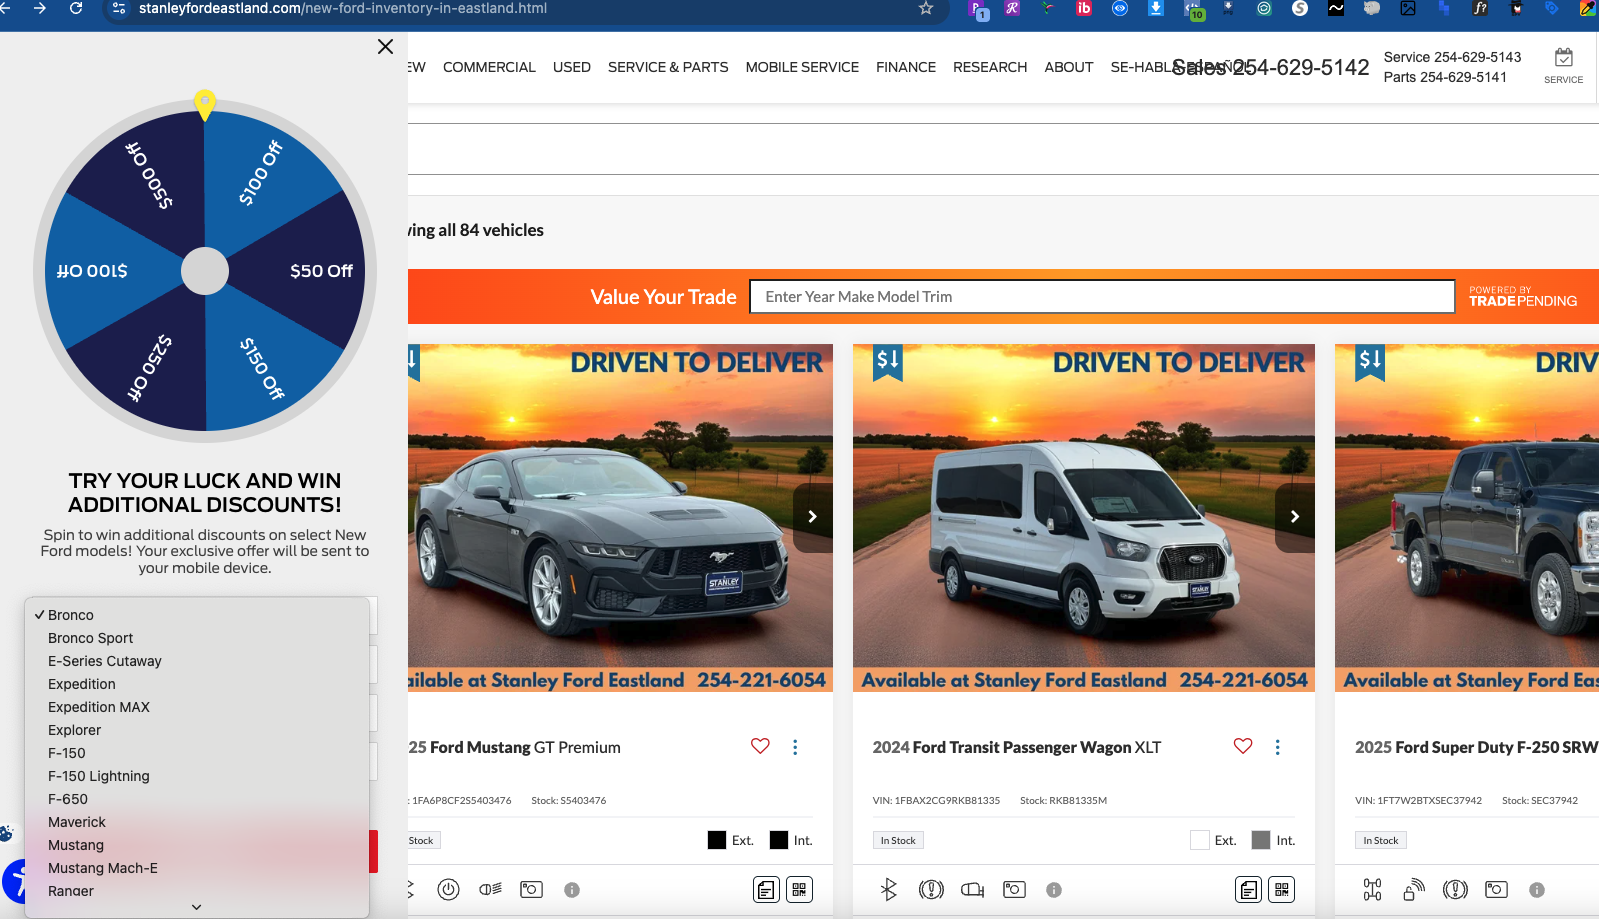
Task: View Mustang push-button start feature icon
Action: [449, 889]
